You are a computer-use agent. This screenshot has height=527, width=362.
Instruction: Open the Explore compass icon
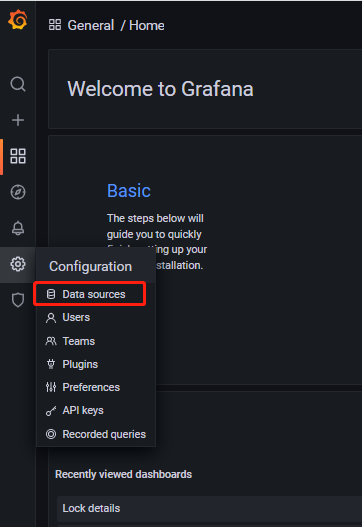click(x=18, y=192)
